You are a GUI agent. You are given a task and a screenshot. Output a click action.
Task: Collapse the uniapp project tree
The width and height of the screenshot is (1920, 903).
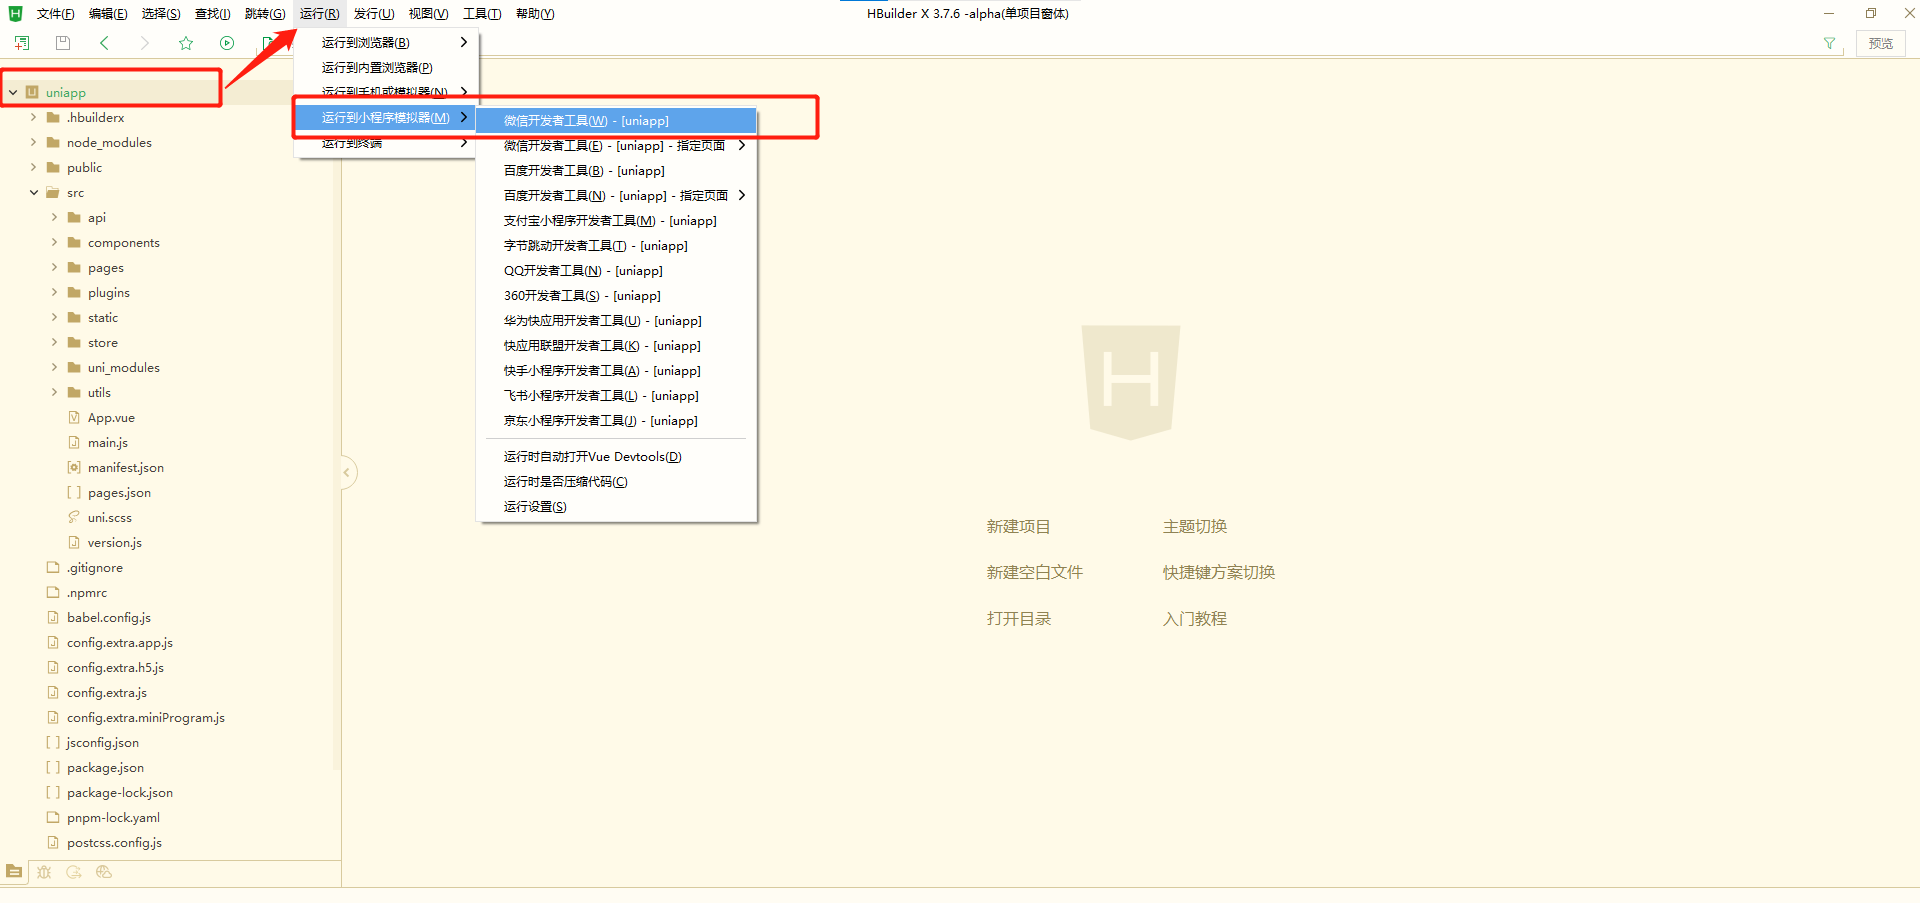13,93
